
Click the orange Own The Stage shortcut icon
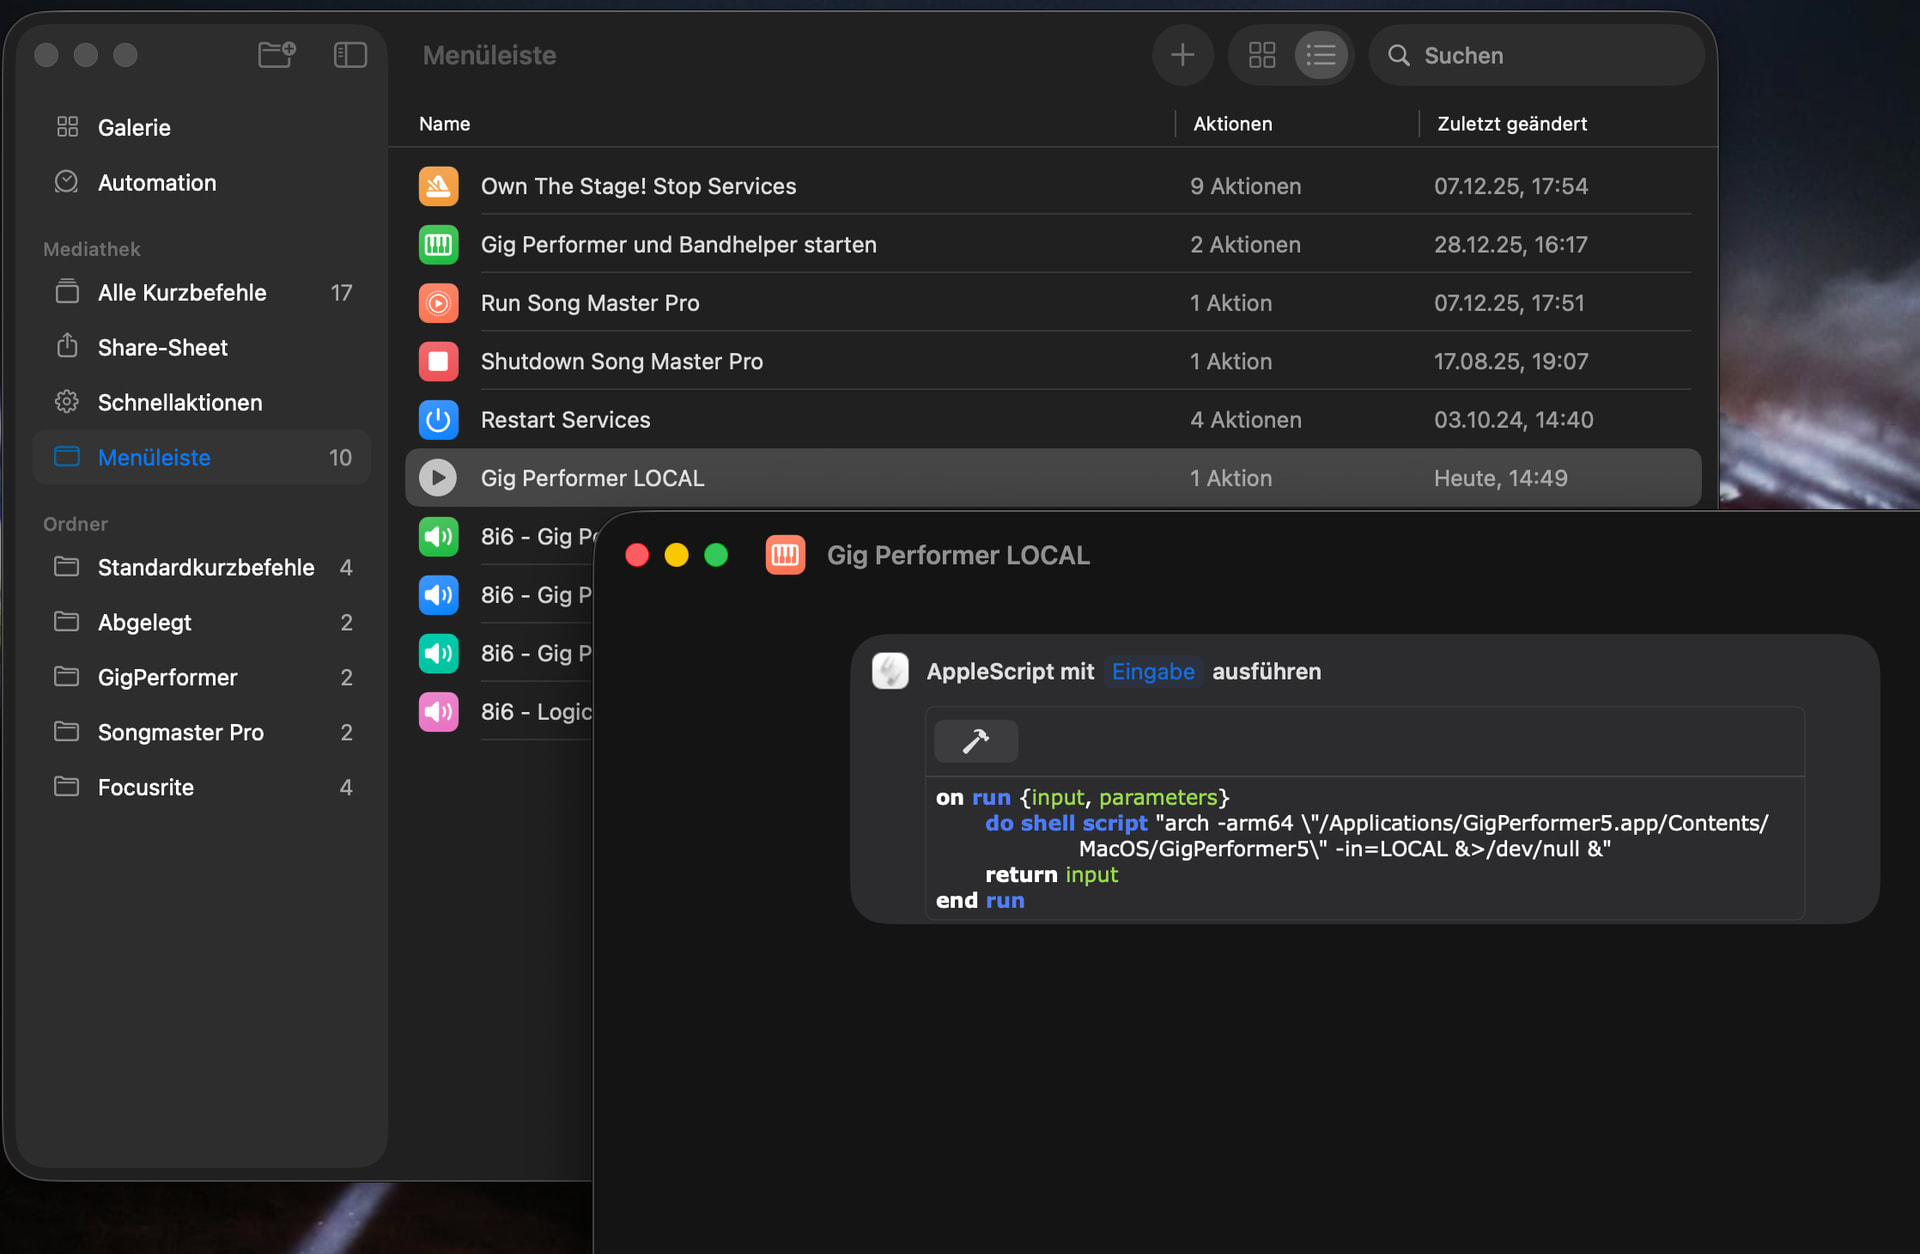[x=438, y=186]
